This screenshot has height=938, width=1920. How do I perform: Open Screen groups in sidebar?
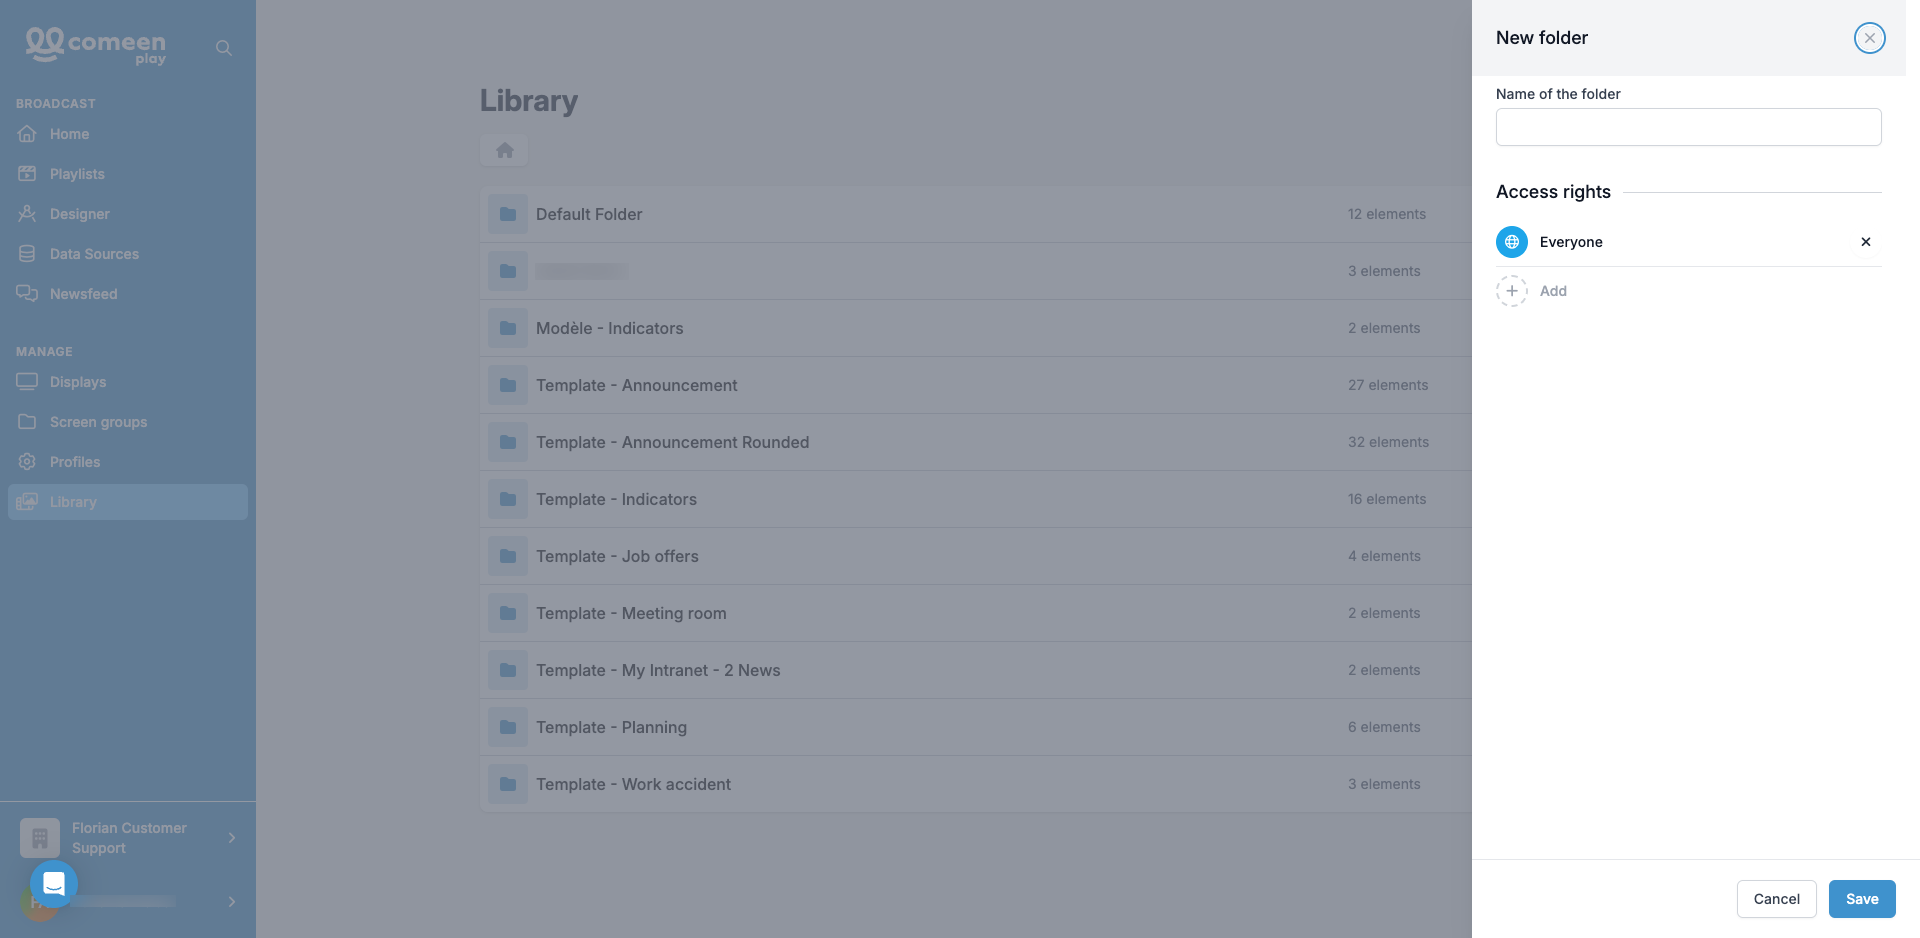click(x=128, y=422)
